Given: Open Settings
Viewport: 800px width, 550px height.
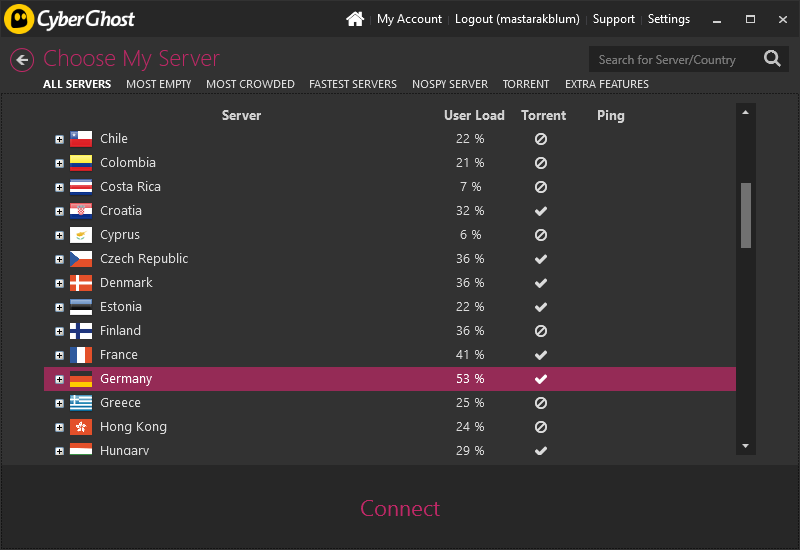Looking at the screenshot, I should 669,19.
